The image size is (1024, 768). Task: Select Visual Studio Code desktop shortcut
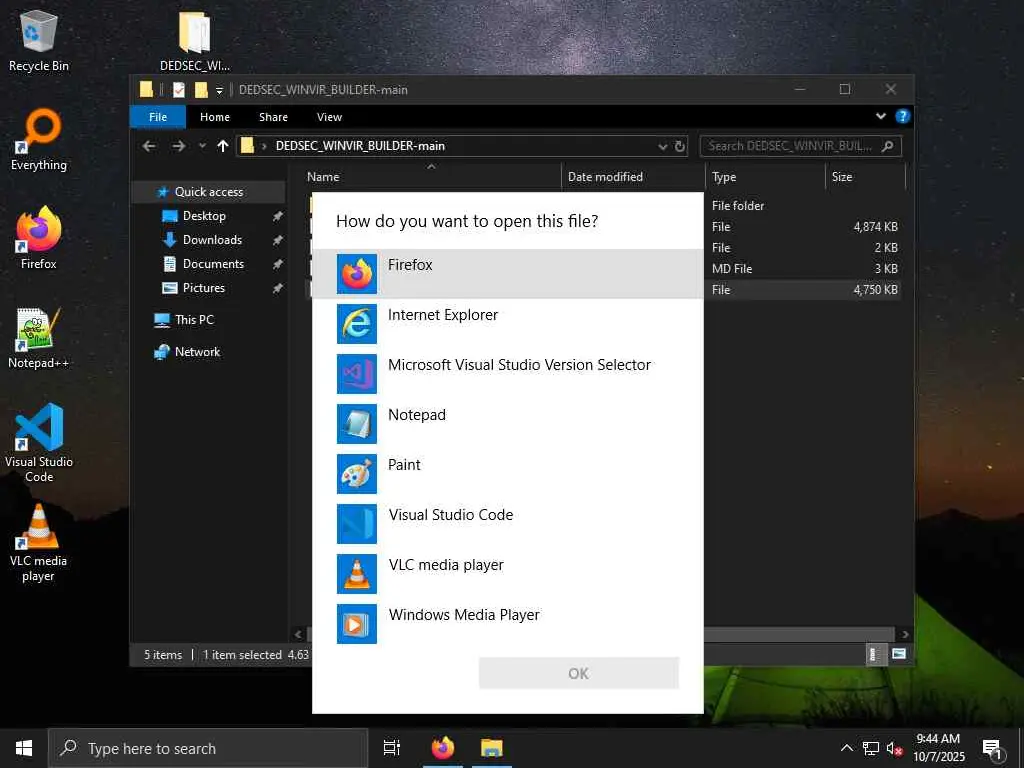click(x=39, y=443)
